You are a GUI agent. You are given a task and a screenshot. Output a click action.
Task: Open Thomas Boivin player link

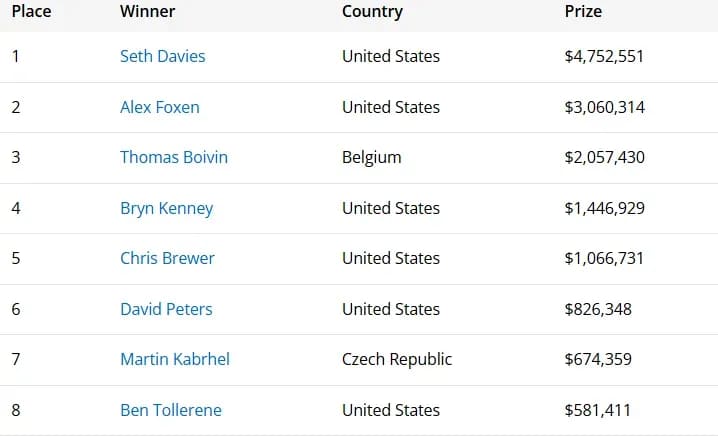pyautogui.click(x=174, y=158)
